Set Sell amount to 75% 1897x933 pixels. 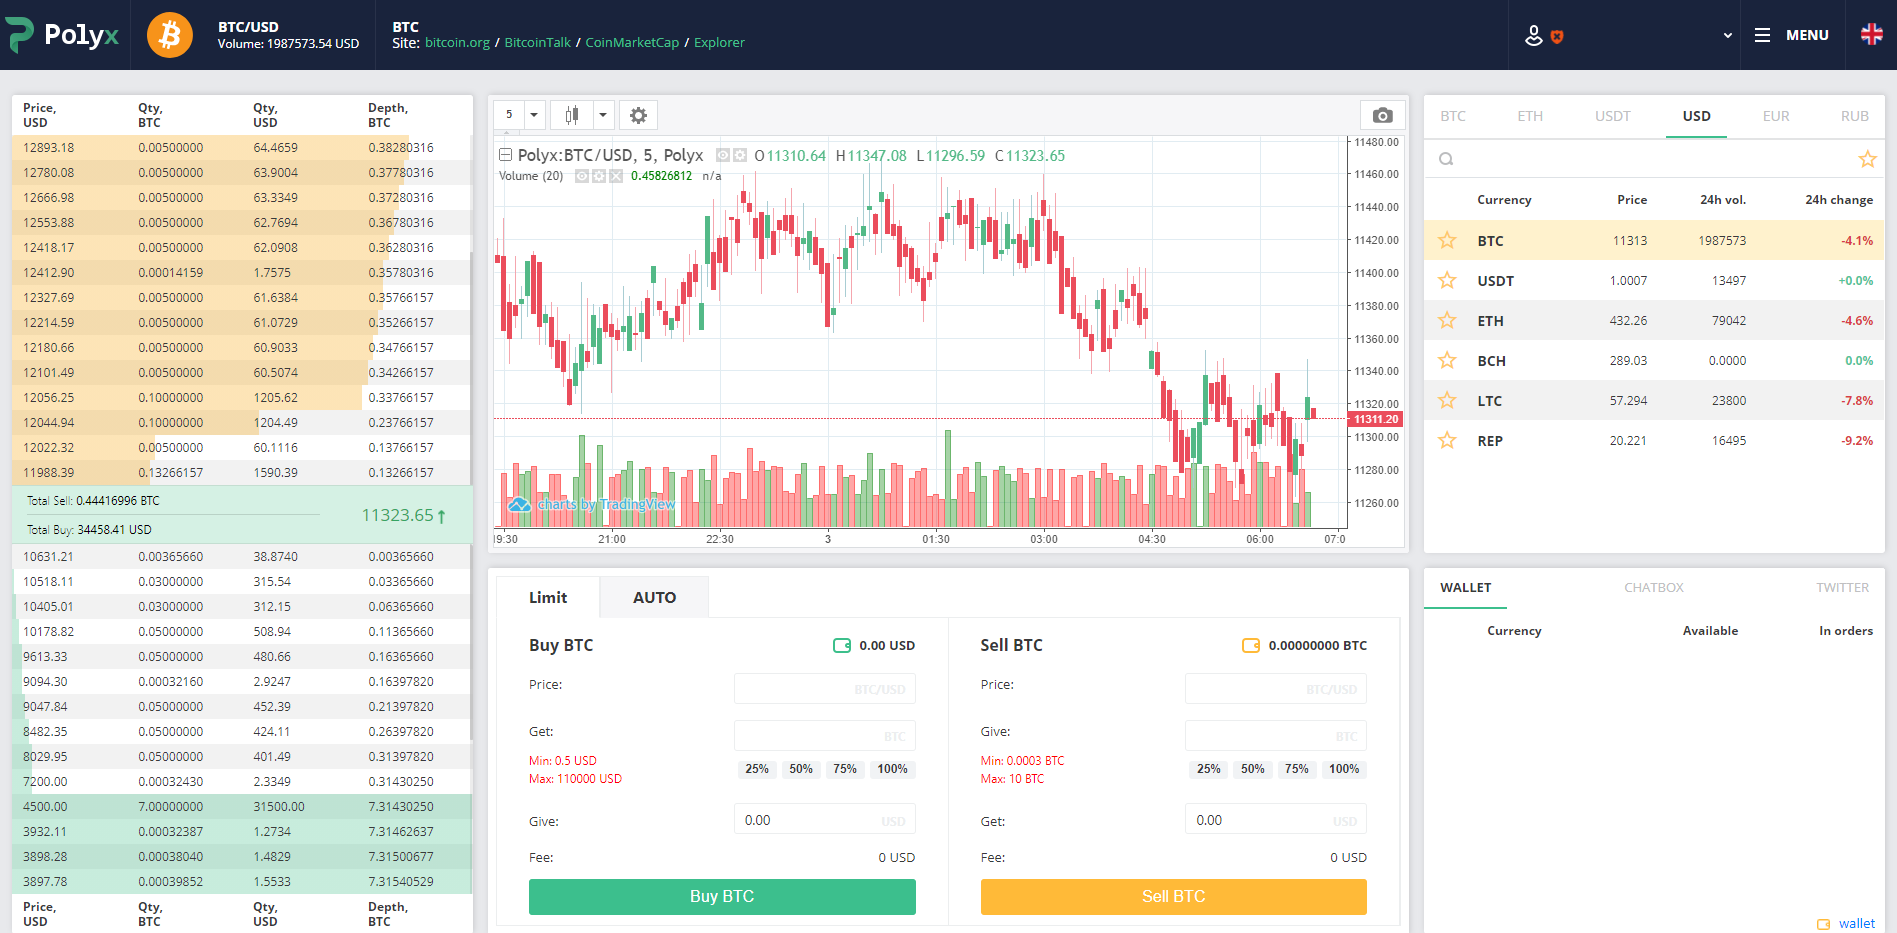1296,769
